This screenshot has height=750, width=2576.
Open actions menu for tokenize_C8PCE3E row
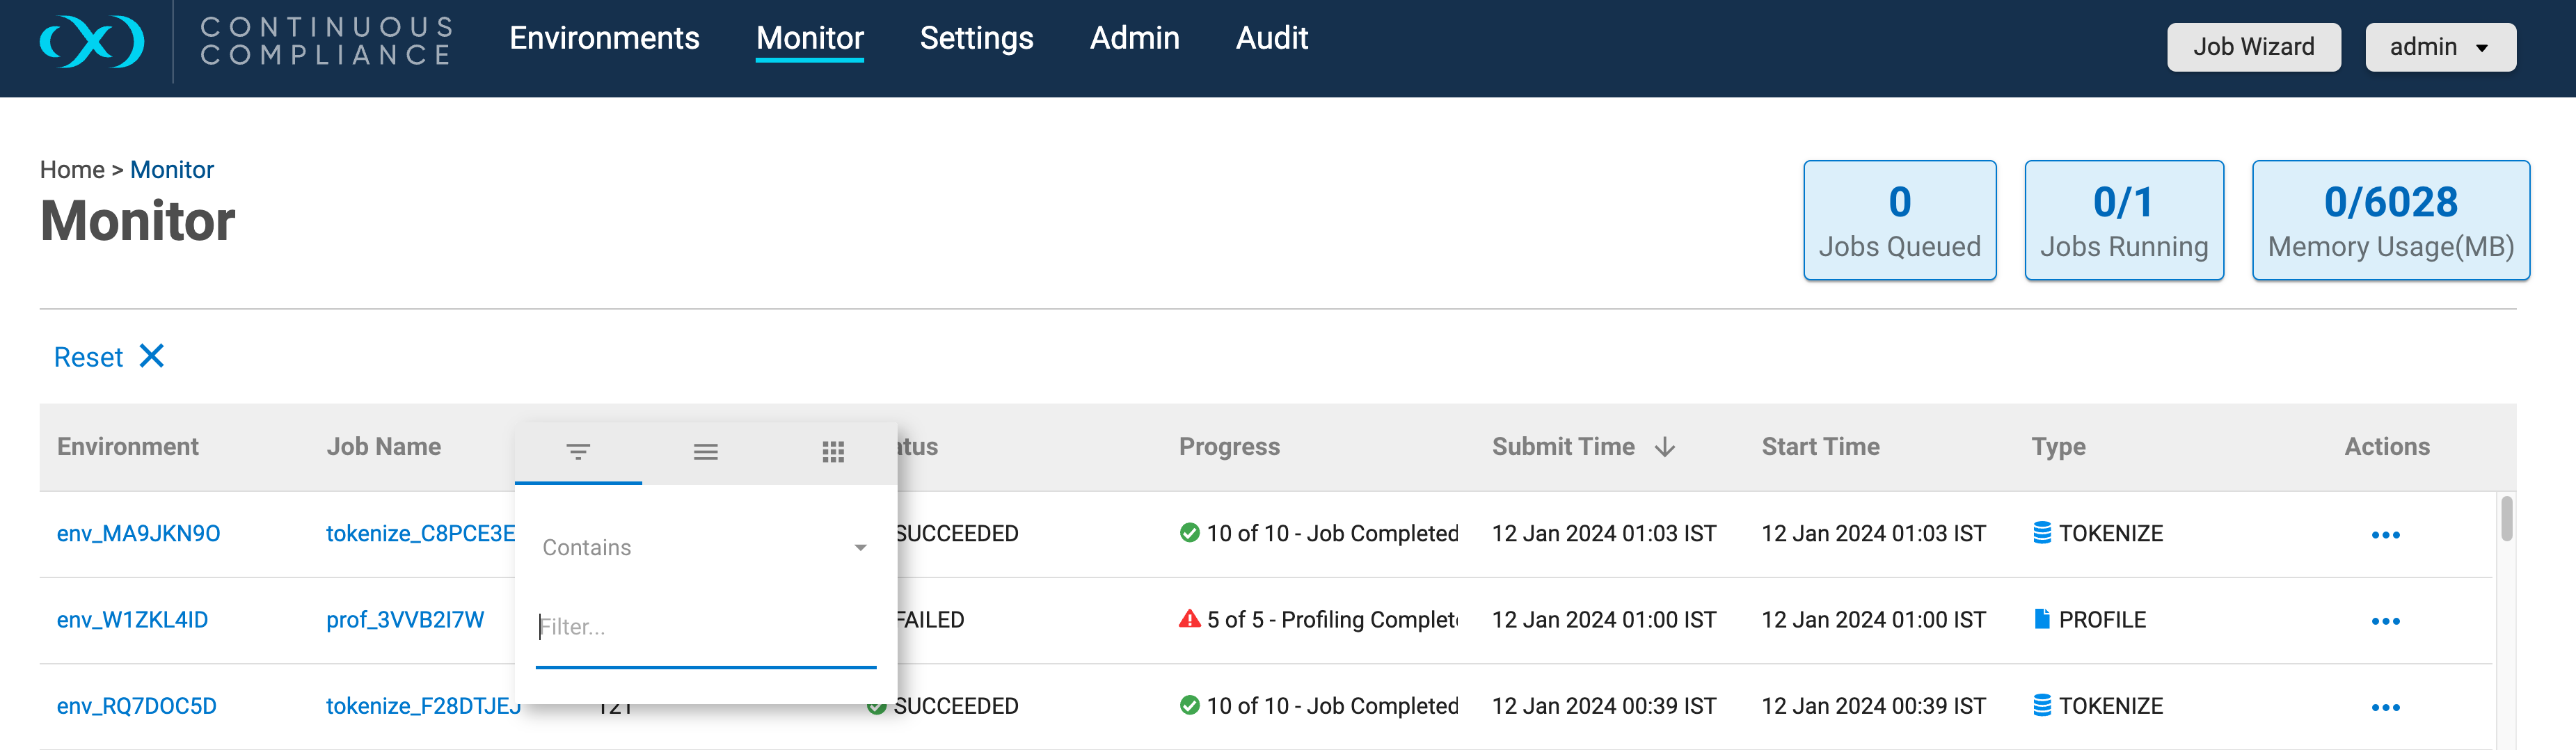[2386, 535]
